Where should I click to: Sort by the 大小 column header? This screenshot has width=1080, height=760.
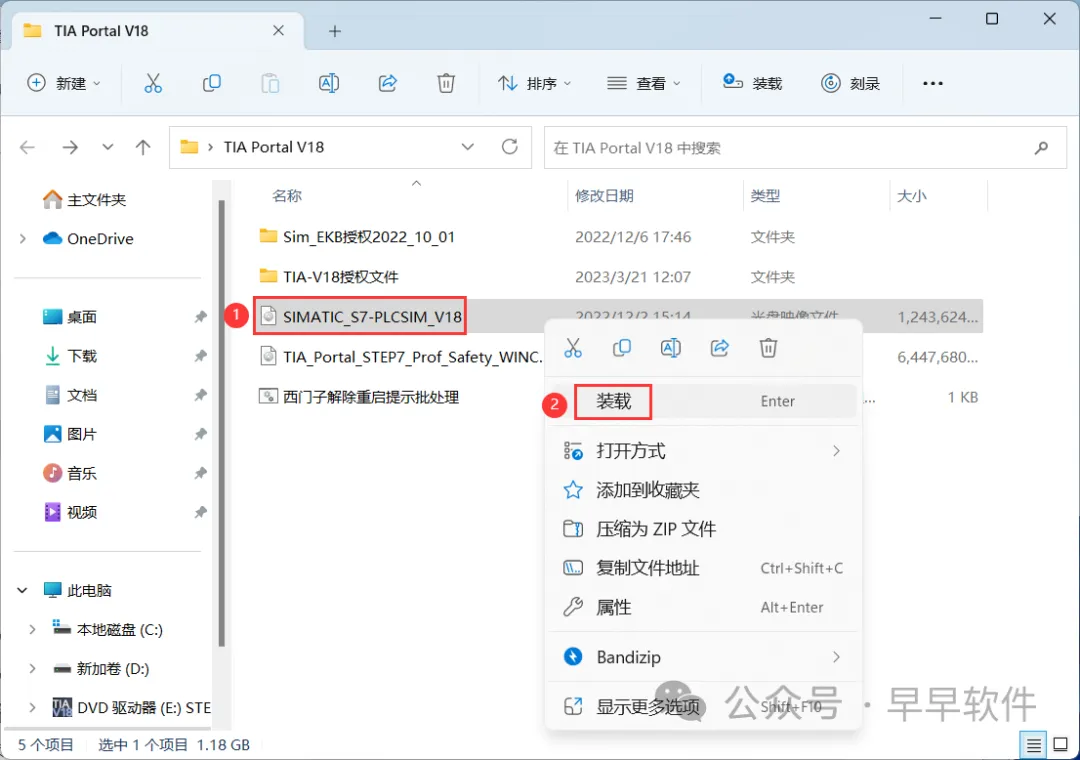click(912, 196)
